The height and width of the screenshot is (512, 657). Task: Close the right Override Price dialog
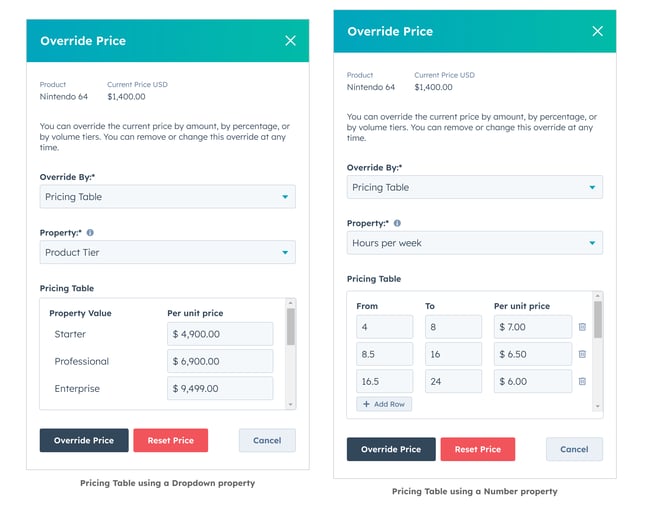(597, 31)
